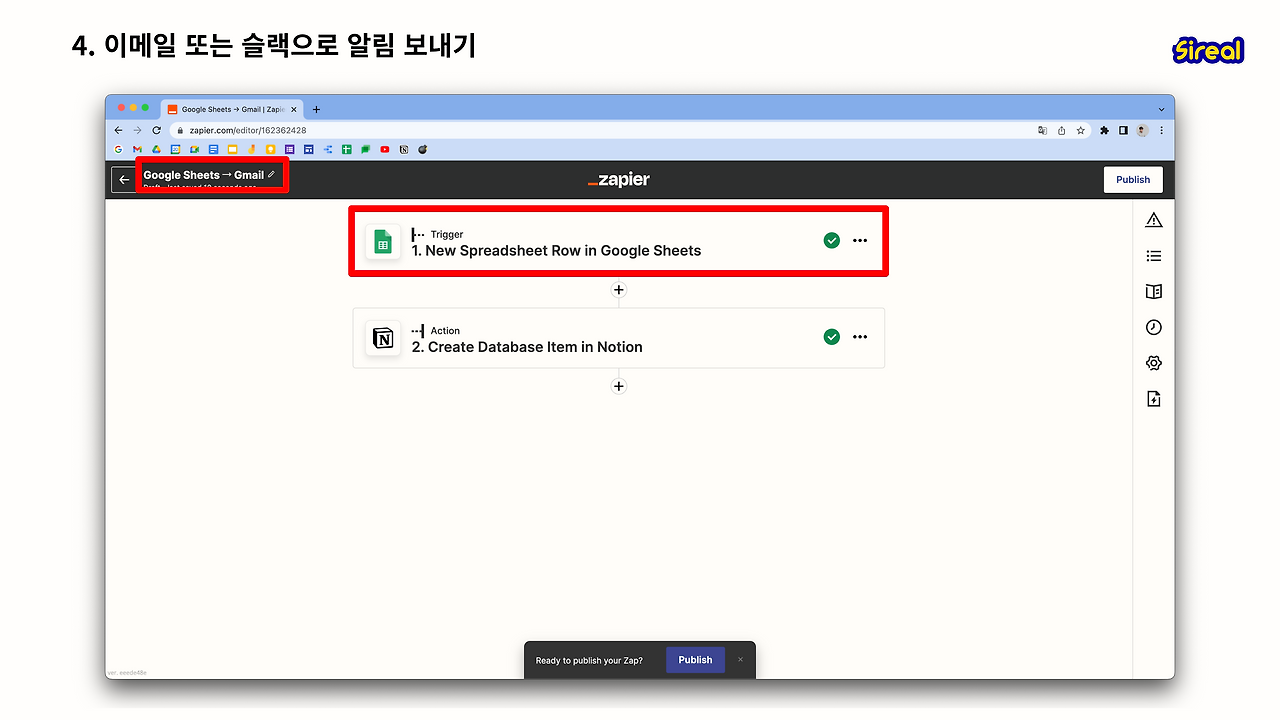Open the Create Database Item action step
Screen dimensions: 1280x720
pos(619,338)
